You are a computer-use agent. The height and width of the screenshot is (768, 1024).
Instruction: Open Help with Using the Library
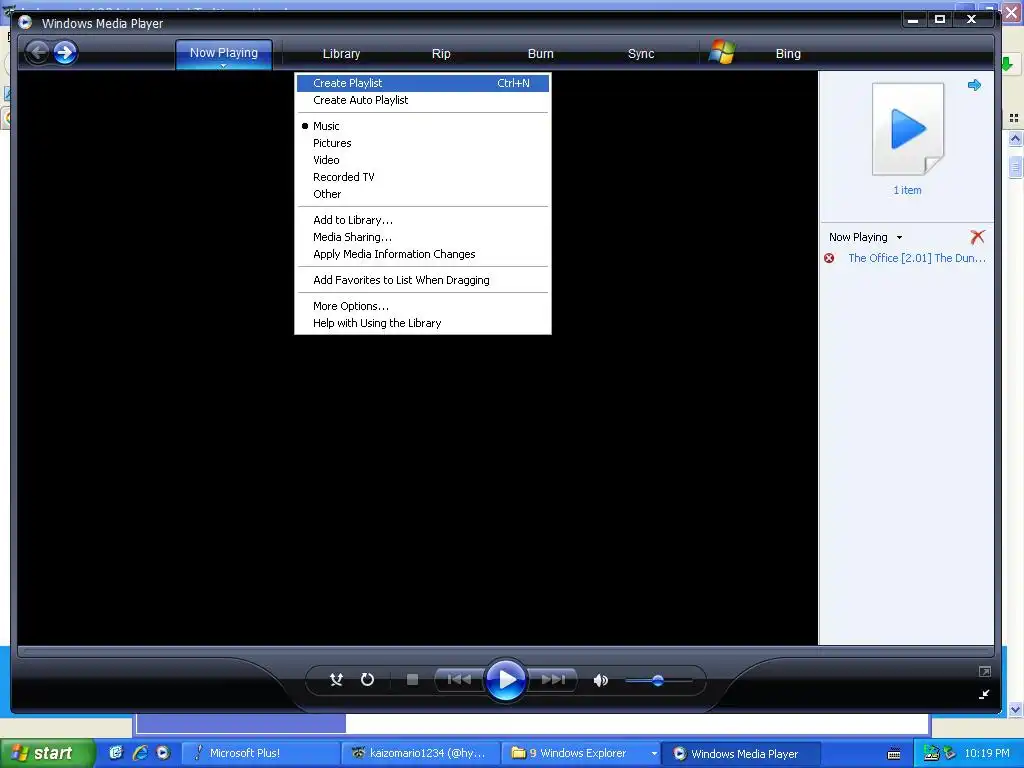coord(423,323)
